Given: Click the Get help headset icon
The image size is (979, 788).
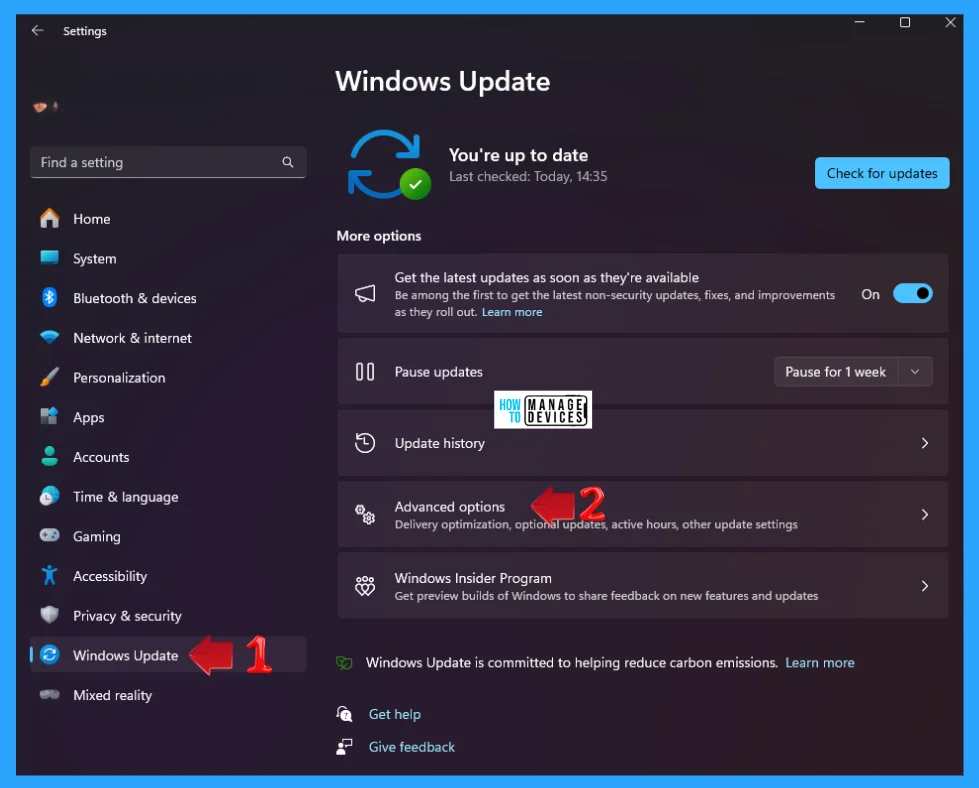Looking at the screenshot, I should 344,714.
